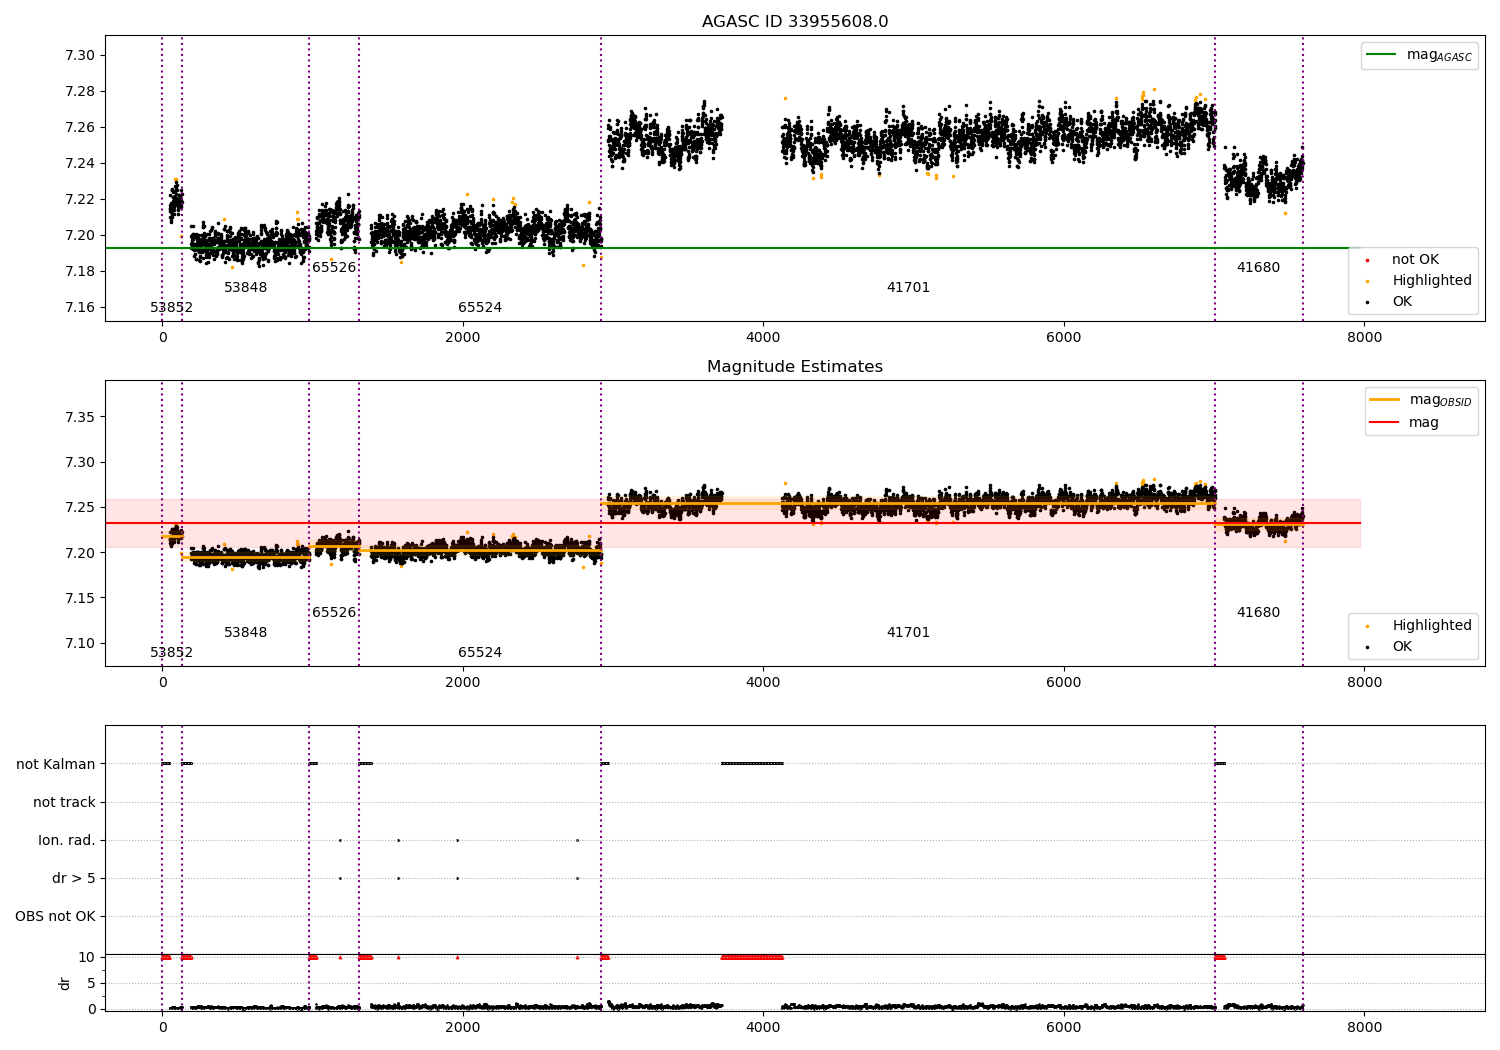The image size is (1500, 1050).
Task: Click obsid label 41701 in top plot
Action: (908, 288)
